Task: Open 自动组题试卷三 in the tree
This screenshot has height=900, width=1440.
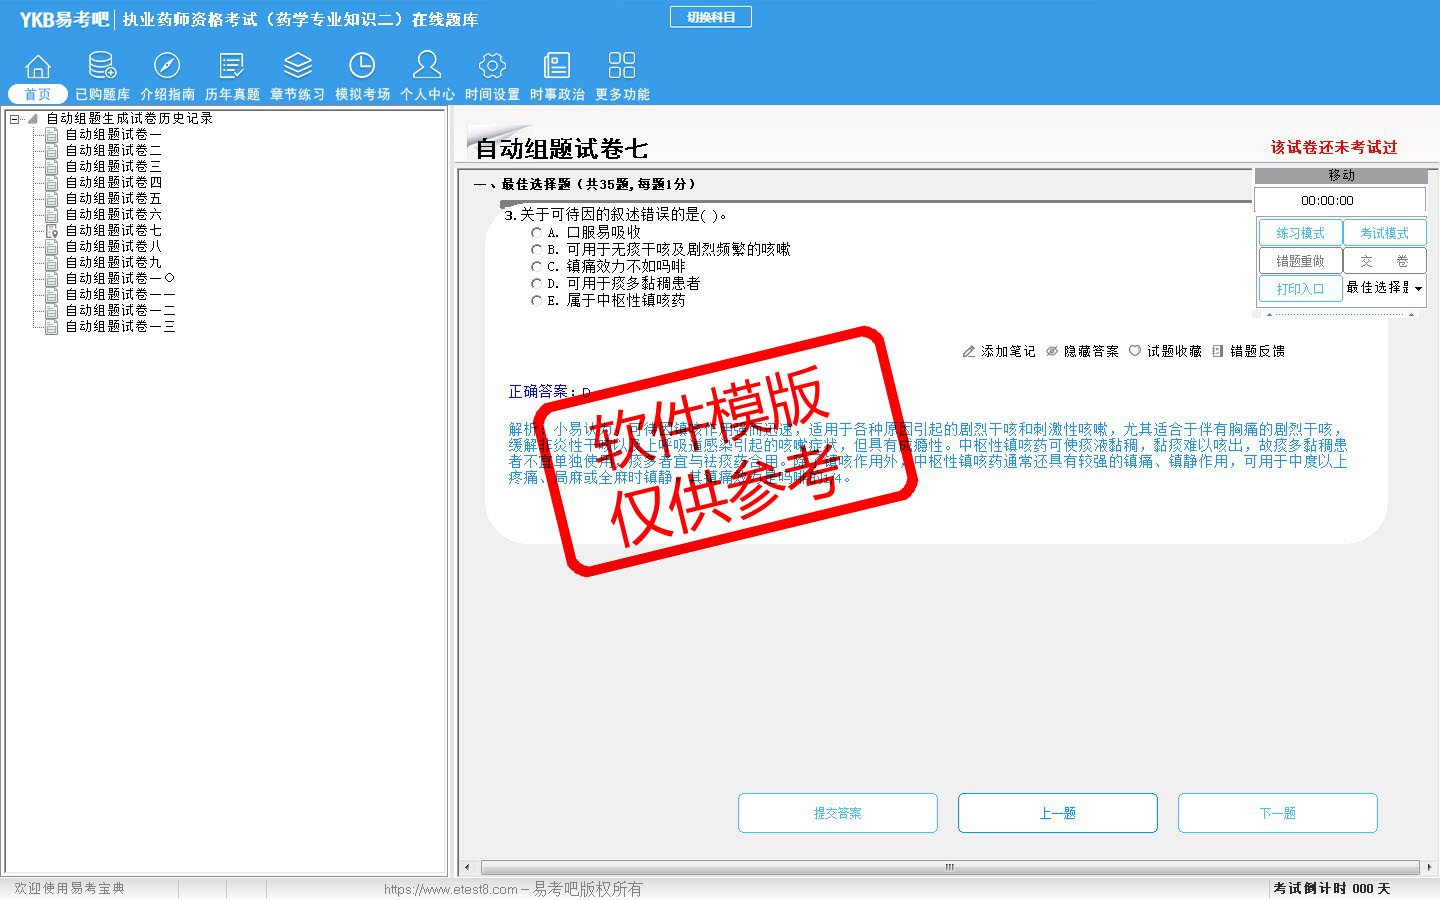Action: click(113, 167)
